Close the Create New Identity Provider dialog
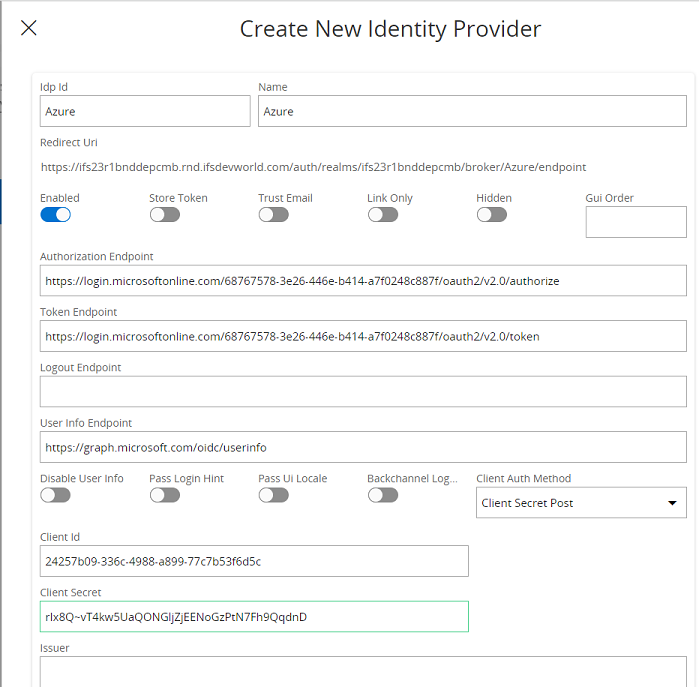Image resolution: width=699 pixels, height=687 pixels. pyautogui.click(x=29, y=28)
